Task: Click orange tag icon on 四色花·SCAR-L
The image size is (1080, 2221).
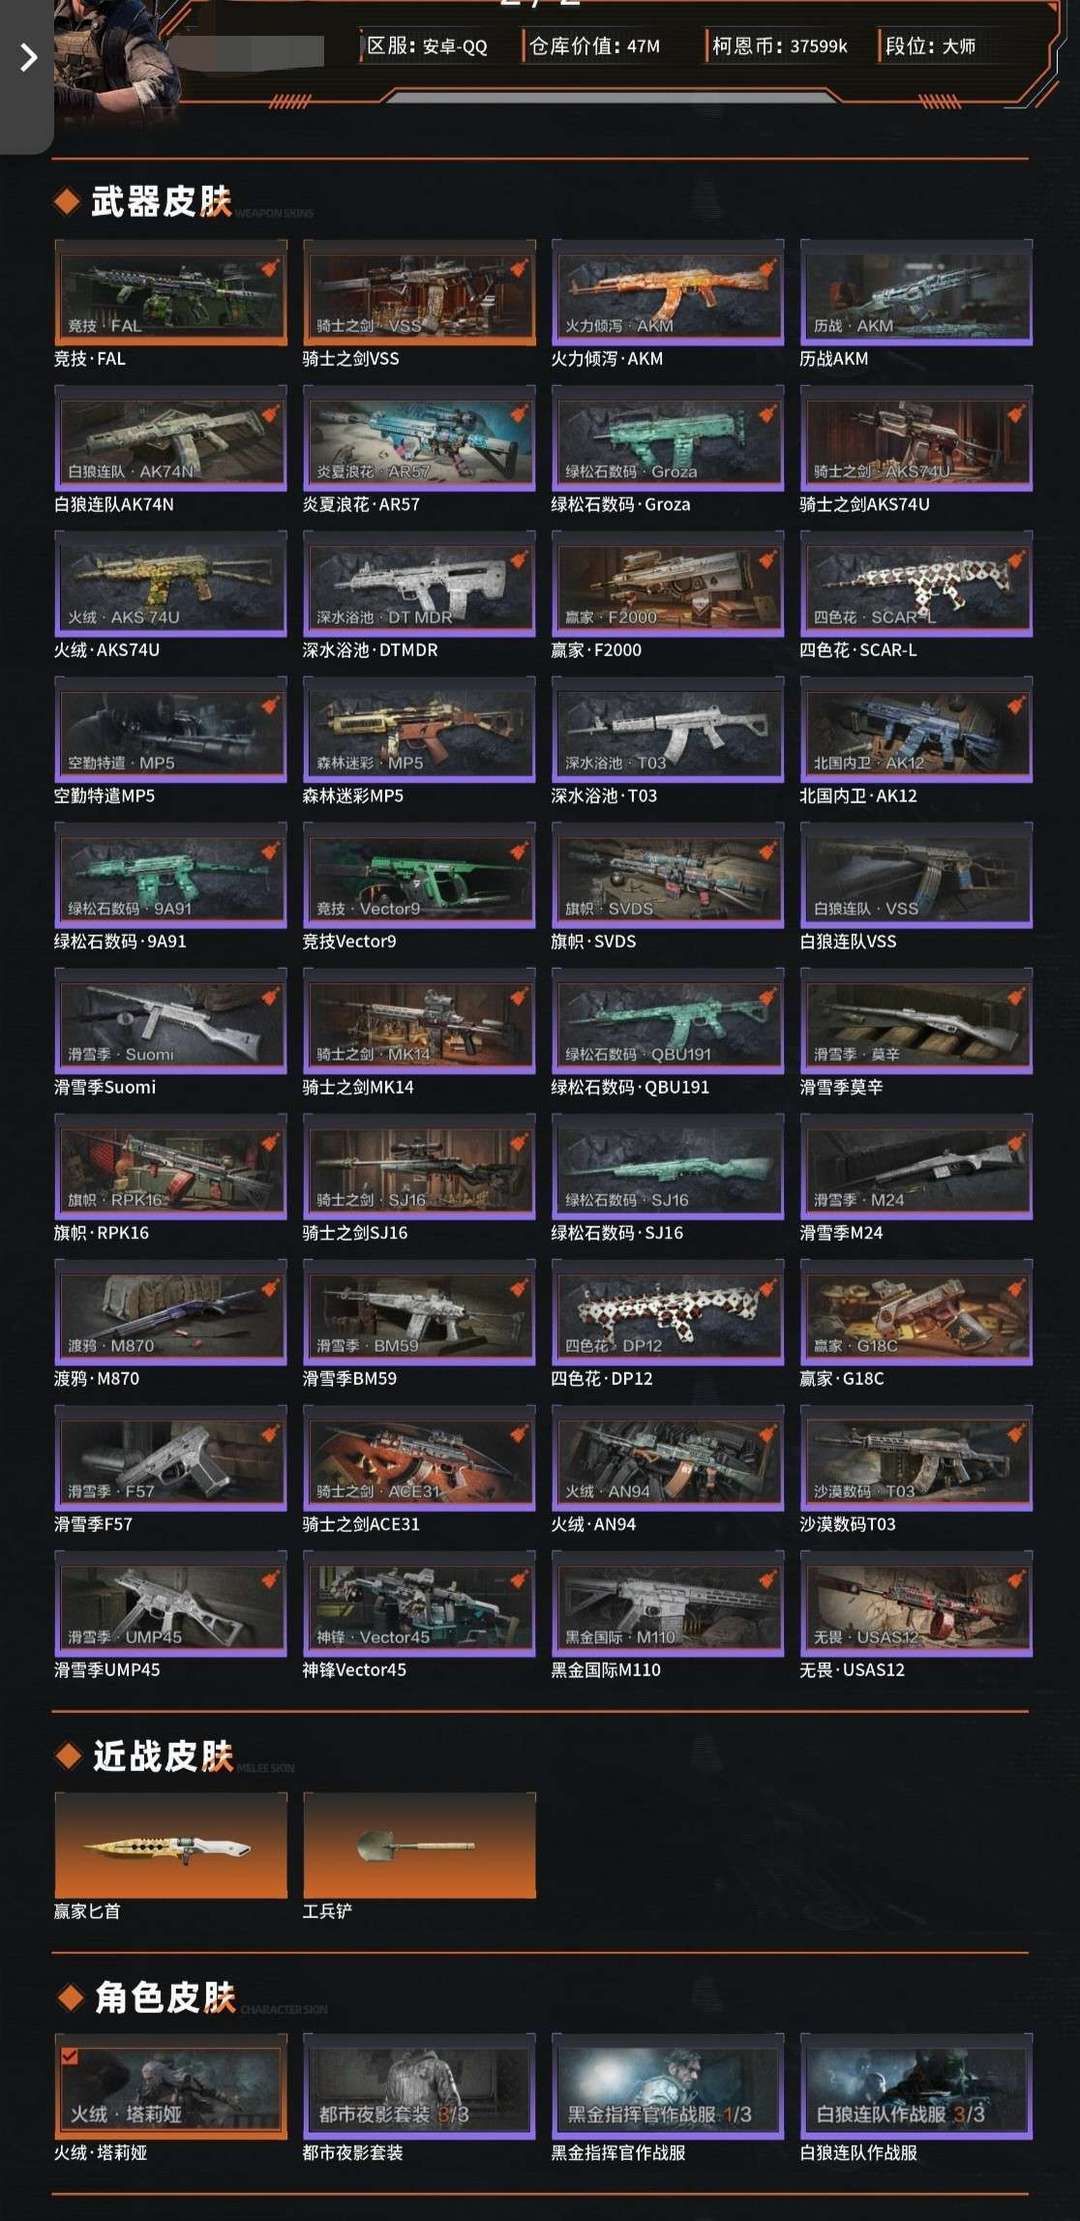Action: (x=1016, y=560)
